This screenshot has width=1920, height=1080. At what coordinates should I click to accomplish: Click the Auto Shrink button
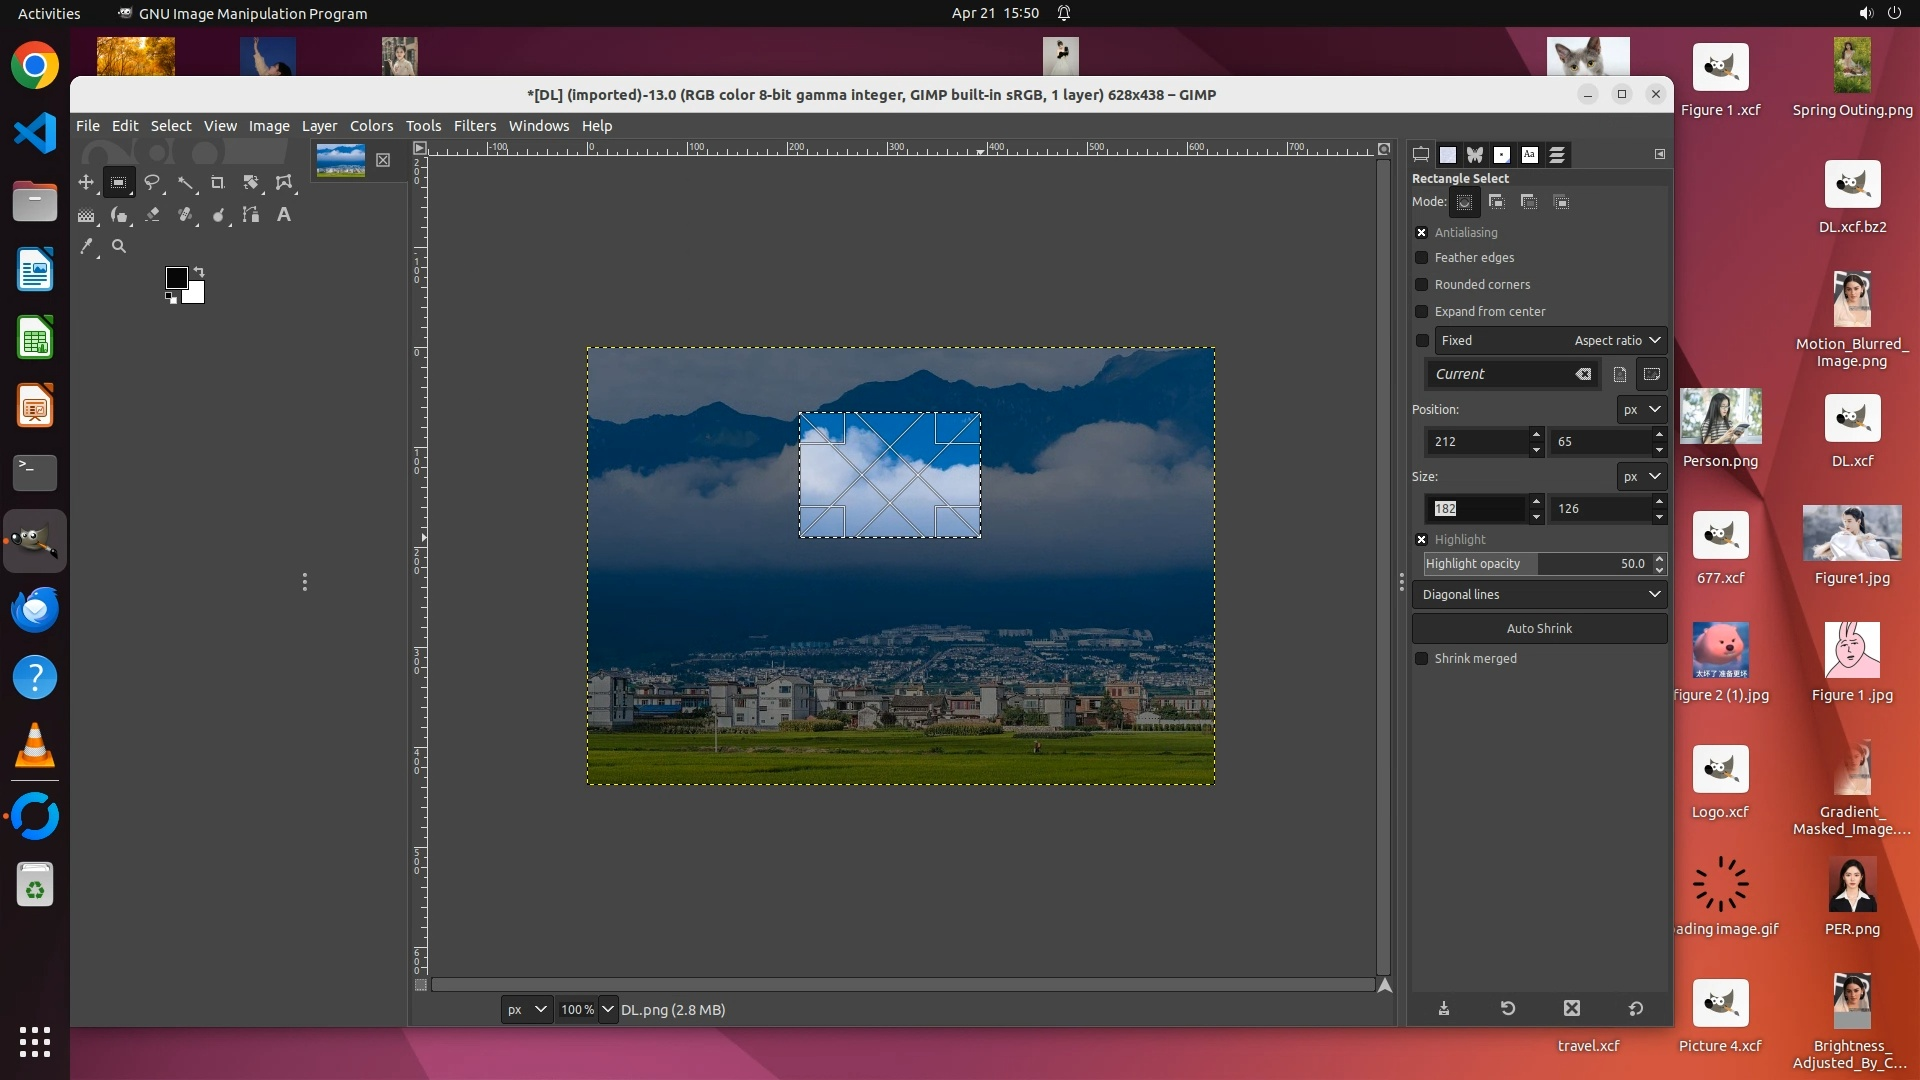(x=1539, y=628)
